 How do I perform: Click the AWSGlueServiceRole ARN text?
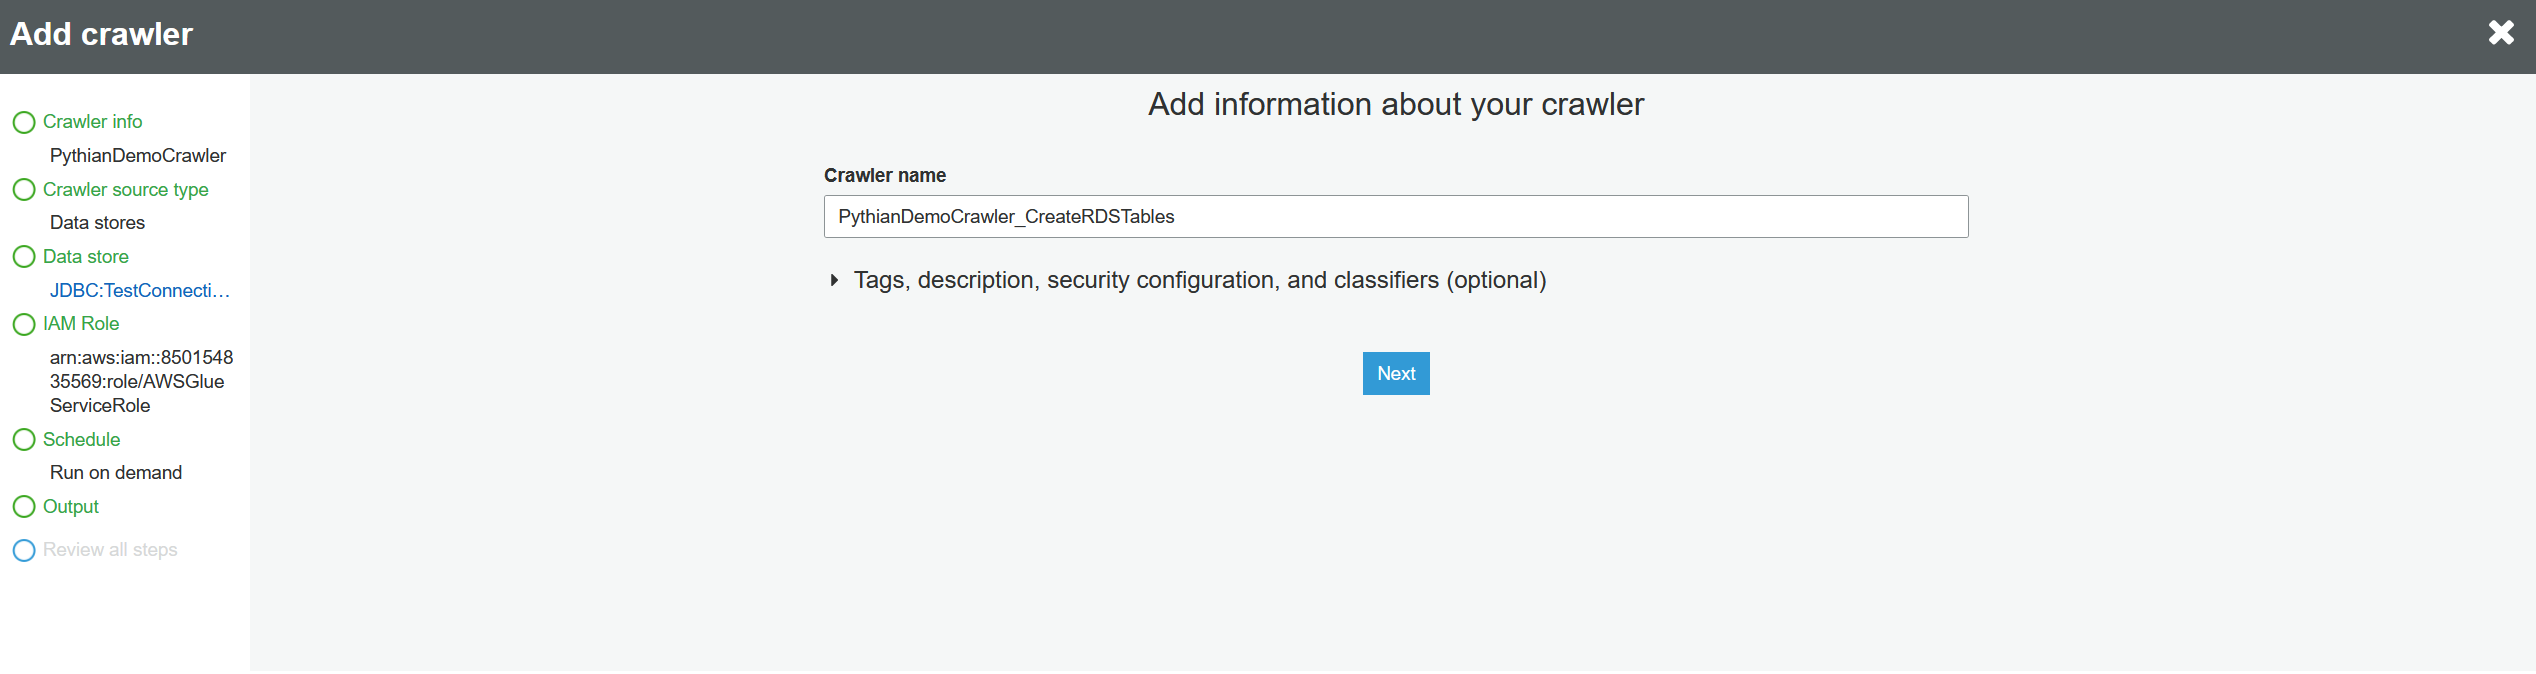click(141, 381)
